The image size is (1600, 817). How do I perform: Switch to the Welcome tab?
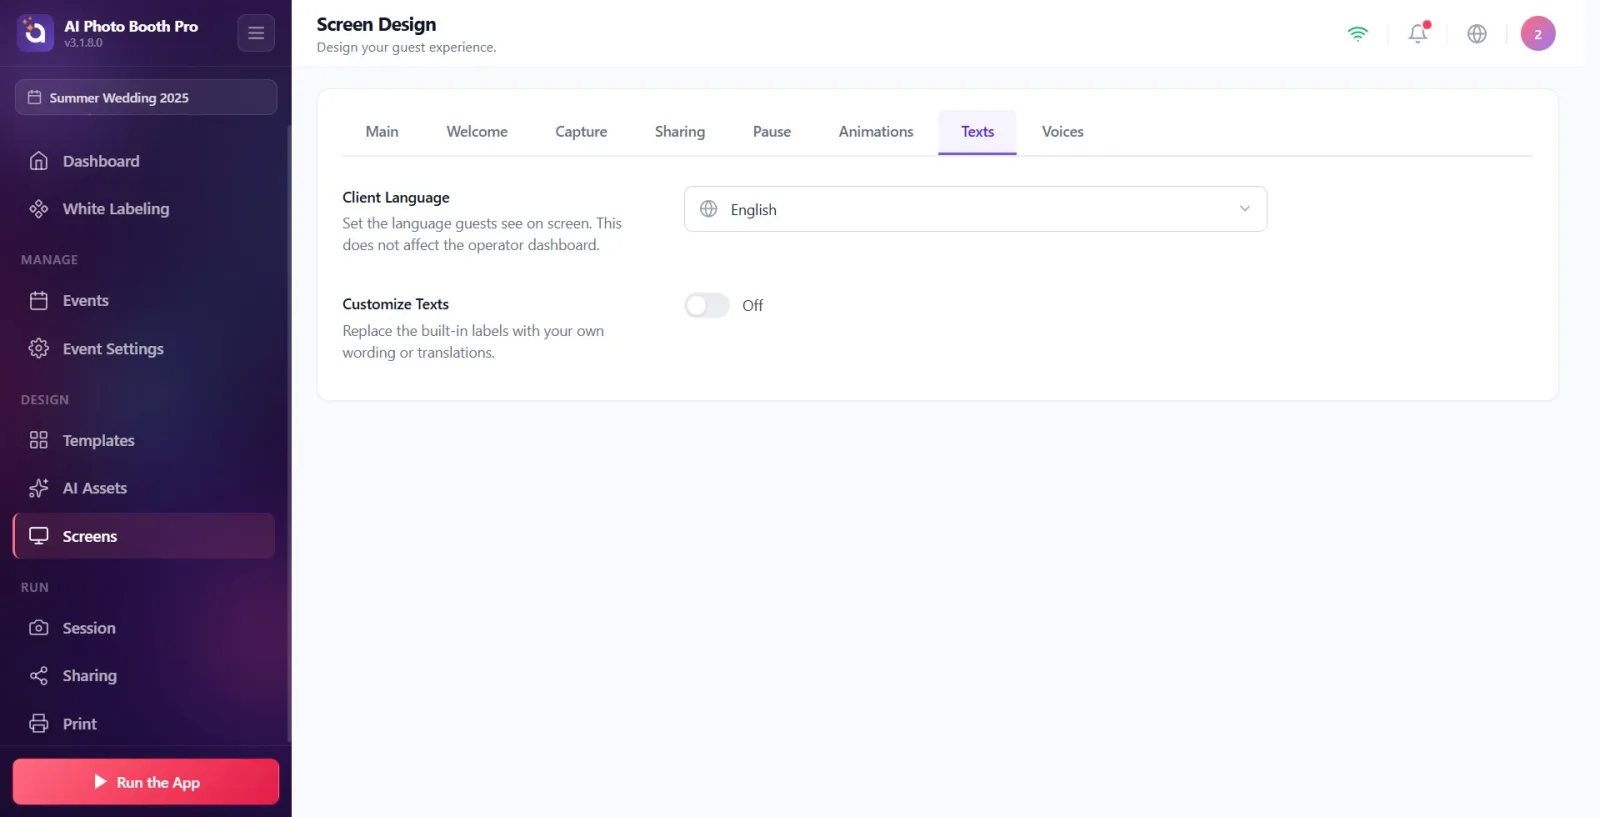477,132
